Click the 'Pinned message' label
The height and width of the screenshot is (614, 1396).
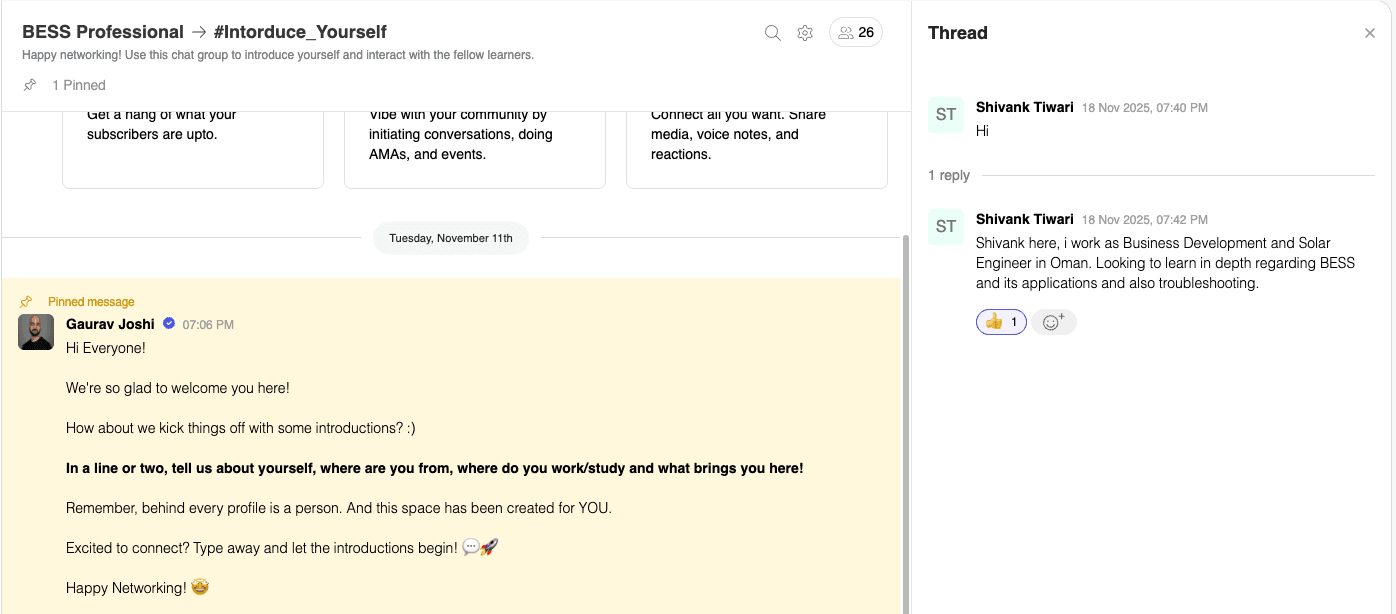[x=91, y=302]
